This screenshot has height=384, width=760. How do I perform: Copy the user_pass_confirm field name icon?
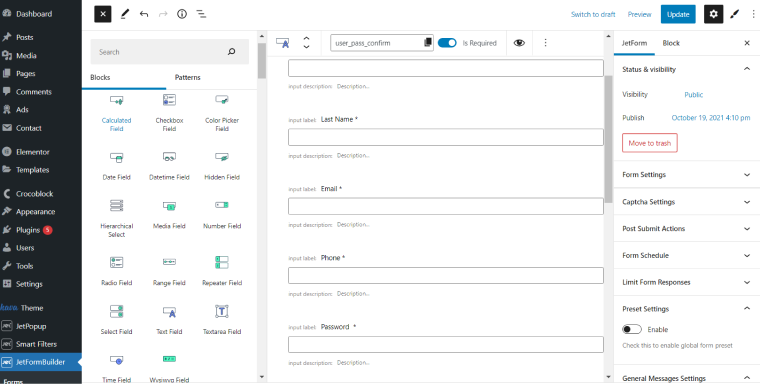coord(428,43)
